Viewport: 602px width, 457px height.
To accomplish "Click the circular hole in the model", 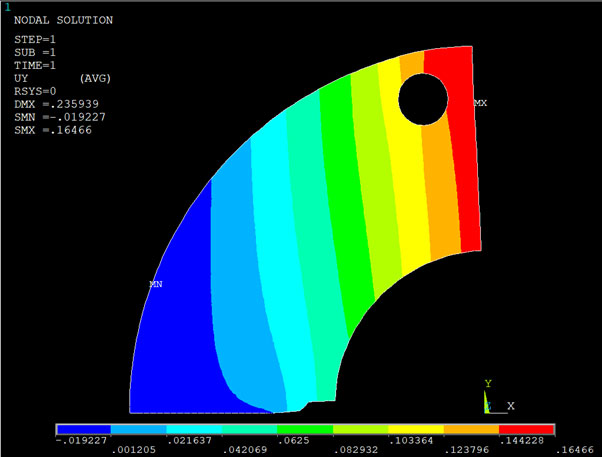I will coord(423,99).
